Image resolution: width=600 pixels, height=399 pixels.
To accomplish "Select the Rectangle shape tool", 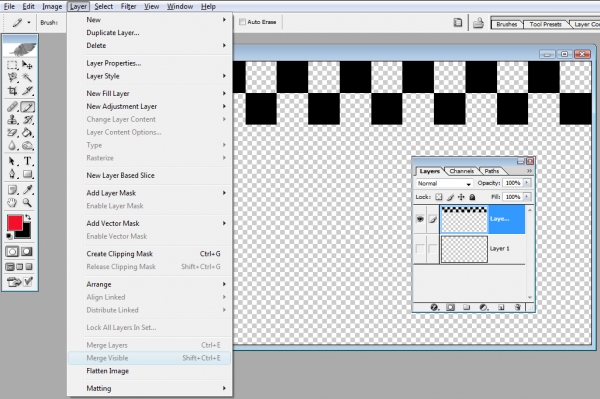I will pyautogui.click(x=27, y=174).
